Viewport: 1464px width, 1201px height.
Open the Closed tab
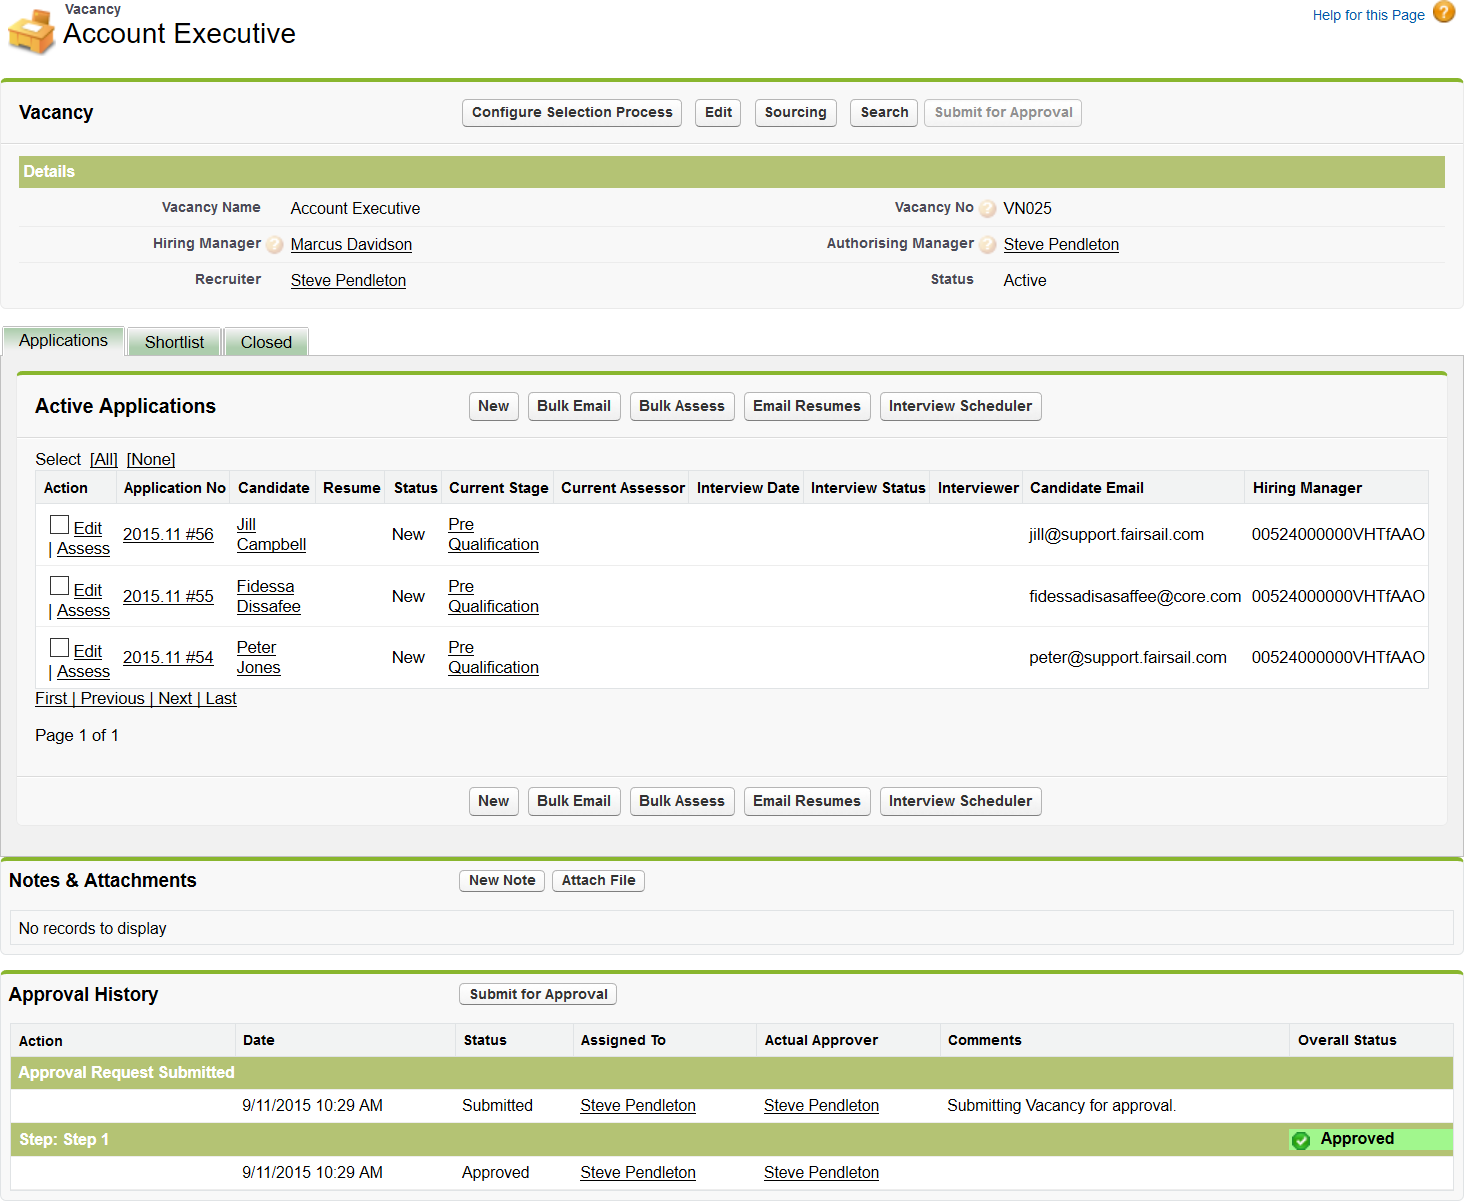coord(266,342)
